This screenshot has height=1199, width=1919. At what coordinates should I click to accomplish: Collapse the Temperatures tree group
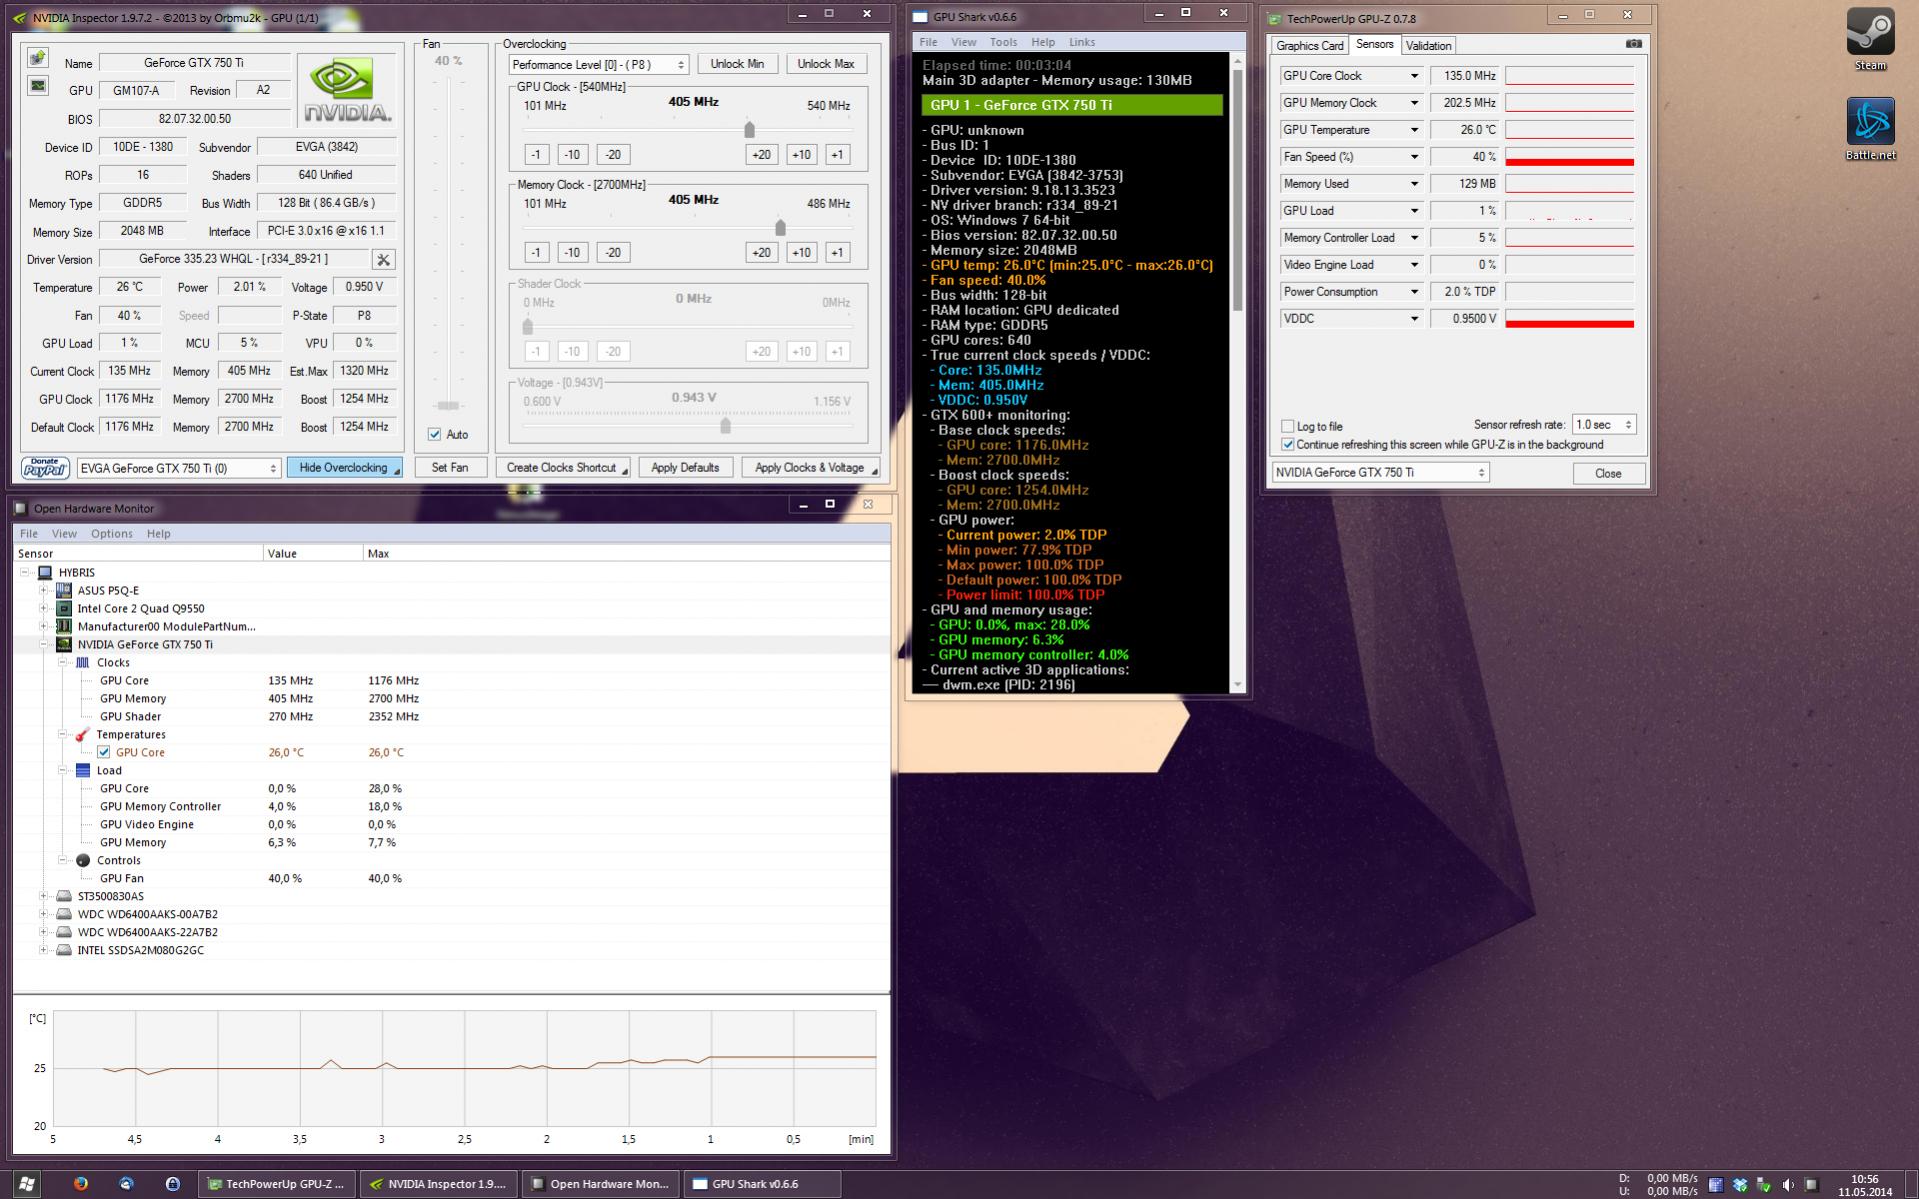click(x=62, y=734)
